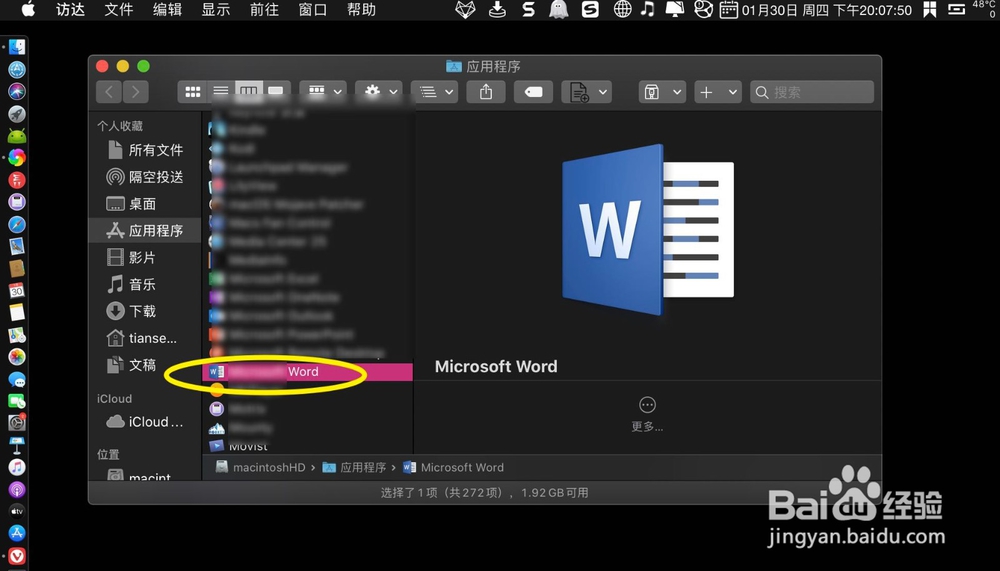Click the ghost icon in menu bar
Viewport: 1000px width, 571px height.
pyautogui.click(x=559, y=10)
